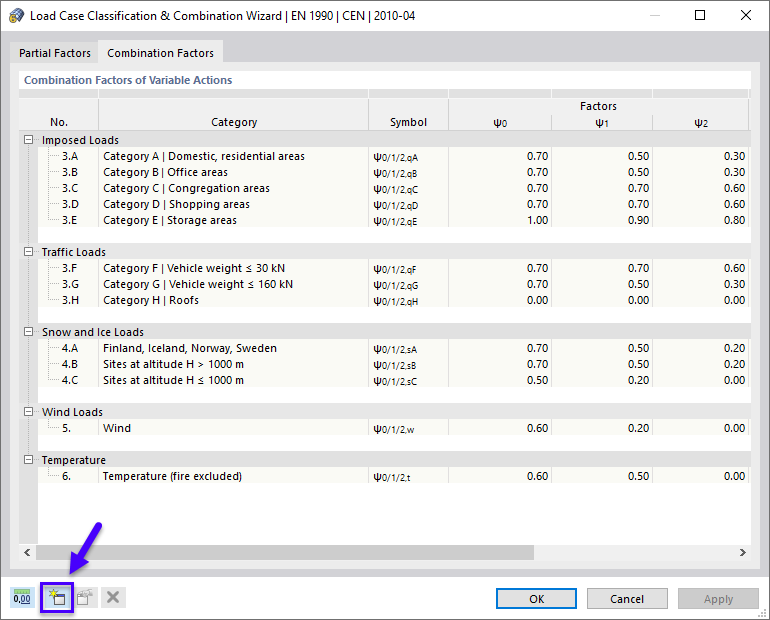This screenshot has width=770, height=620.
Task: Click the Category column header
Action: point(234,122)
